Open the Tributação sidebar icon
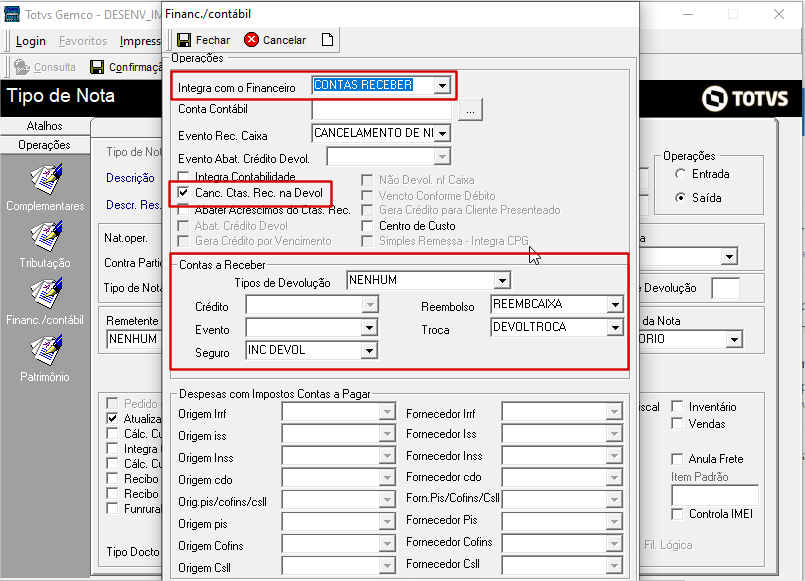Screen dimensions: 805x581 (46, 236)
